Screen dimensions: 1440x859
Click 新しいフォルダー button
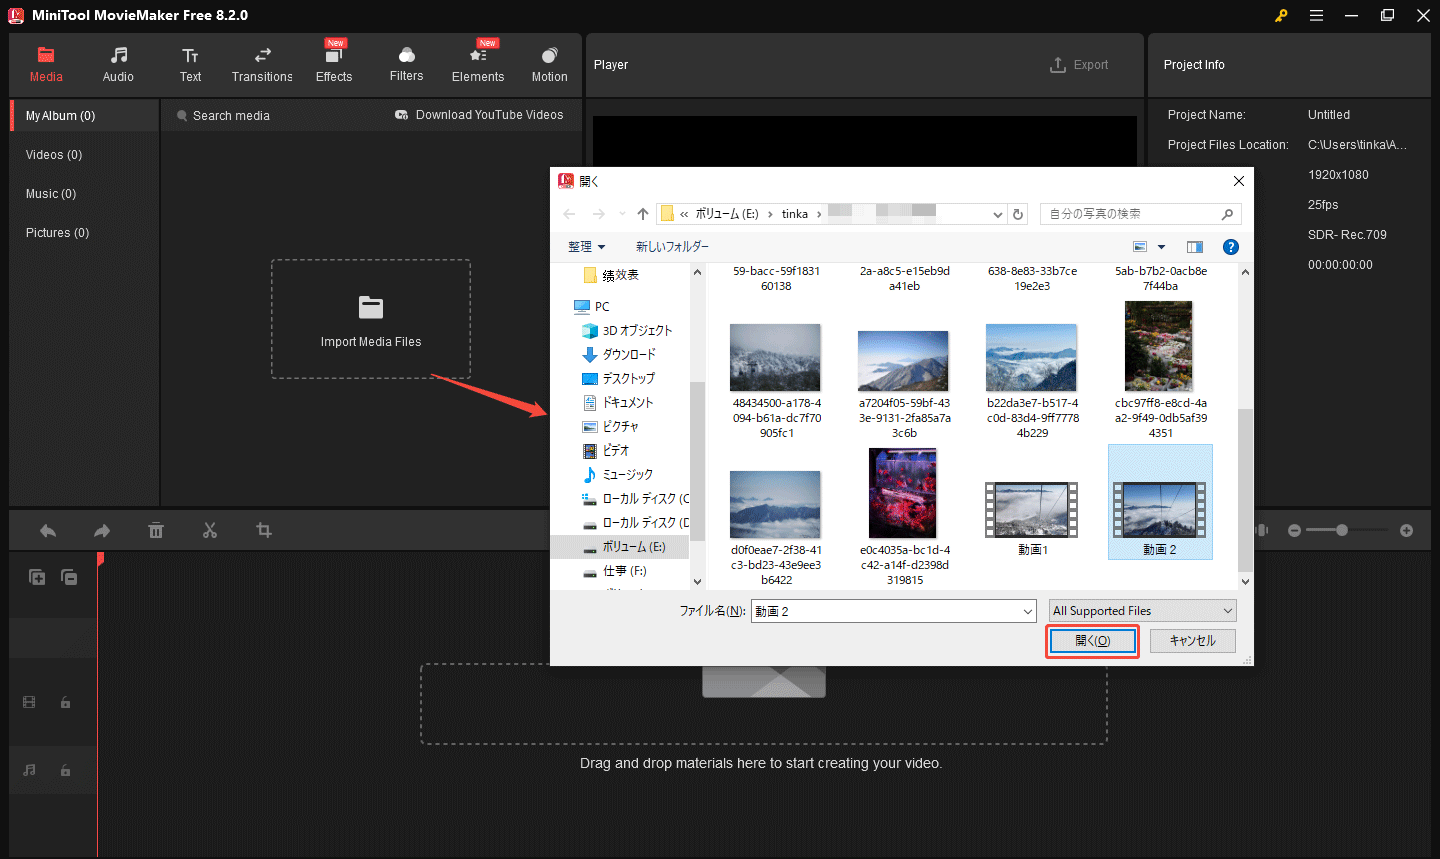(x=672, y=247)
